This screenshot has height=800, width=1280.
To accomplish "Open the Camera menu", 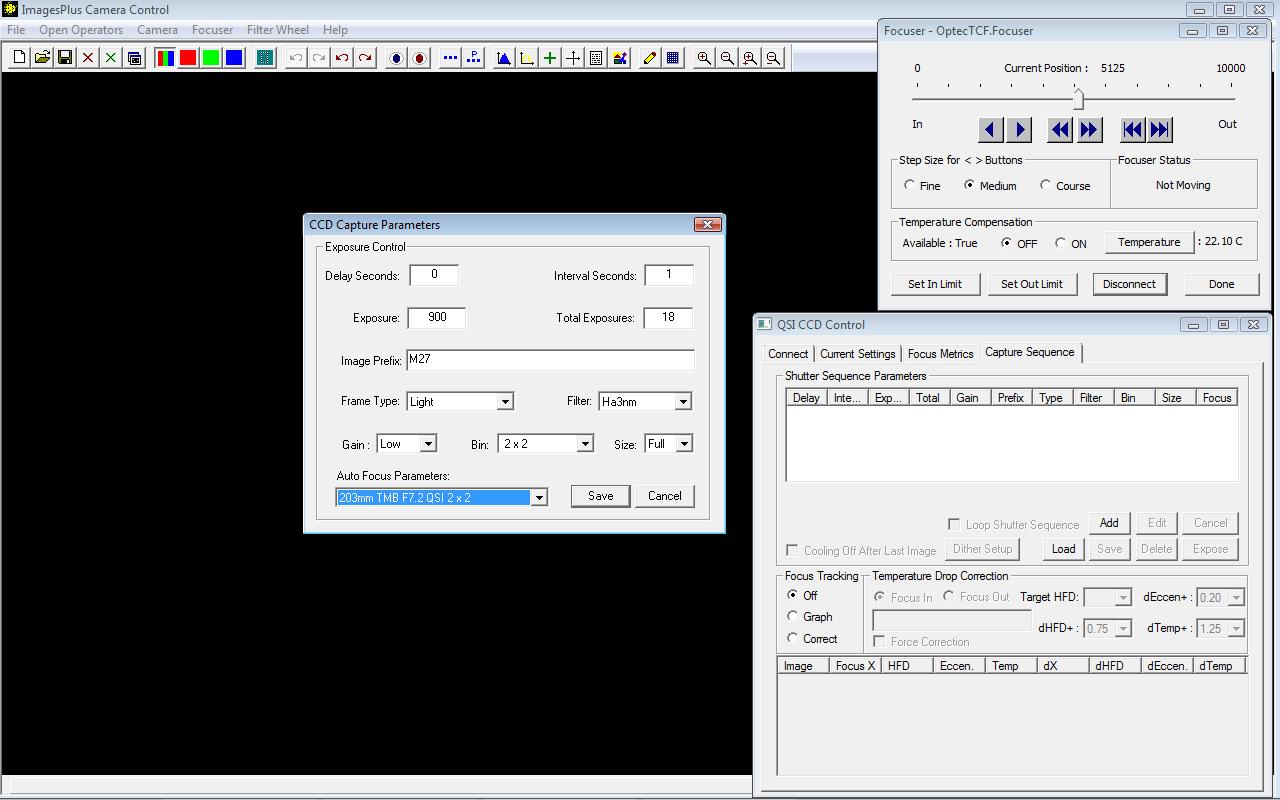I will tap(157, 30).
